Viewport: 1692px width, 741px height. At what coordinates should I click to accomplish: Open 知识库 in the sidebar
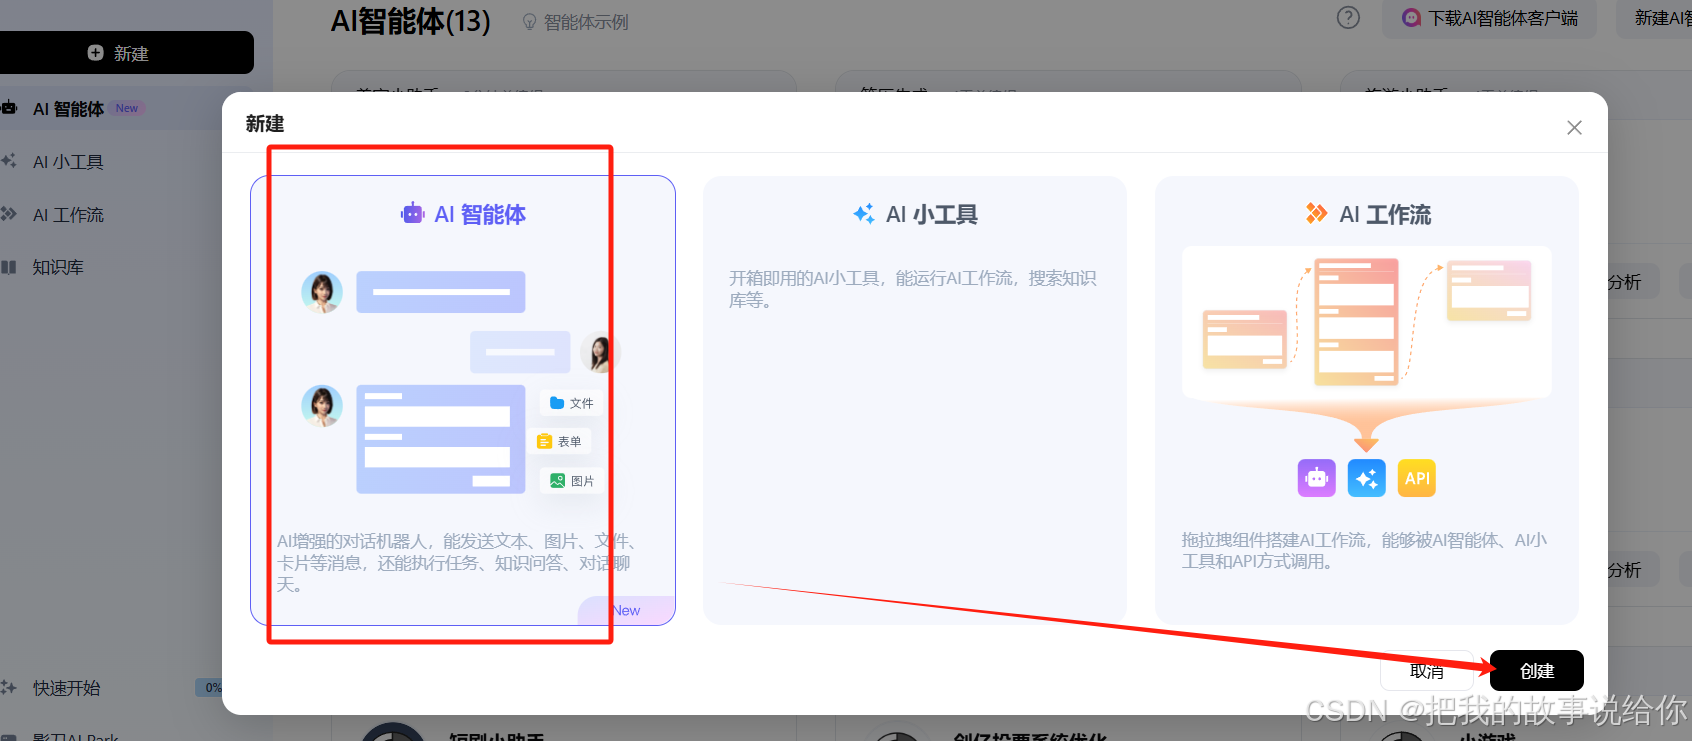[58, 267]
